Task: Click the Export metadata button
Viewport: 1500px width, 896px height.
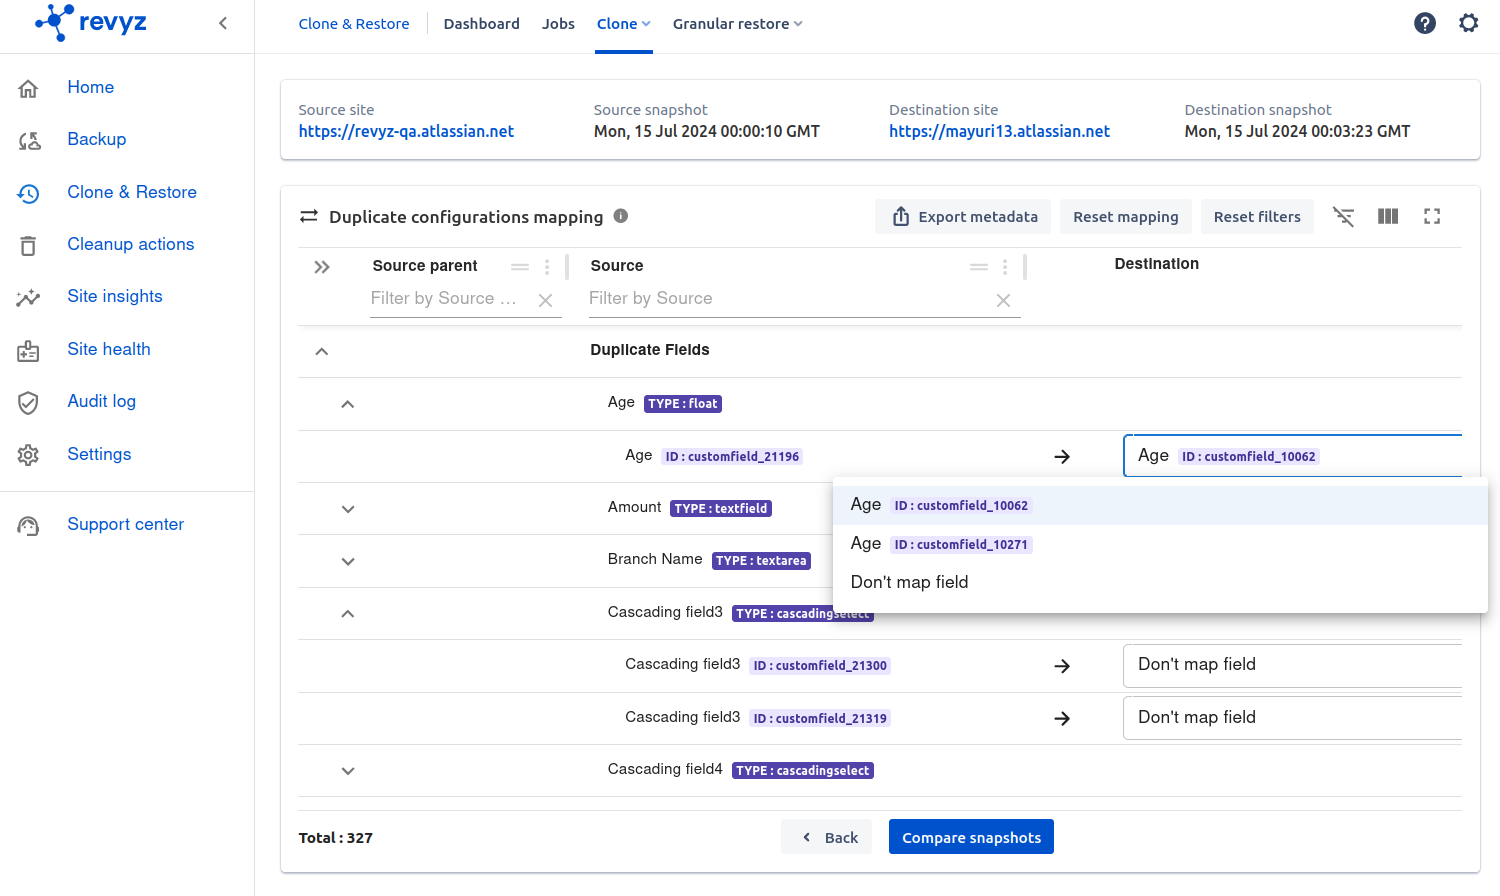Action: pos(963,217)
